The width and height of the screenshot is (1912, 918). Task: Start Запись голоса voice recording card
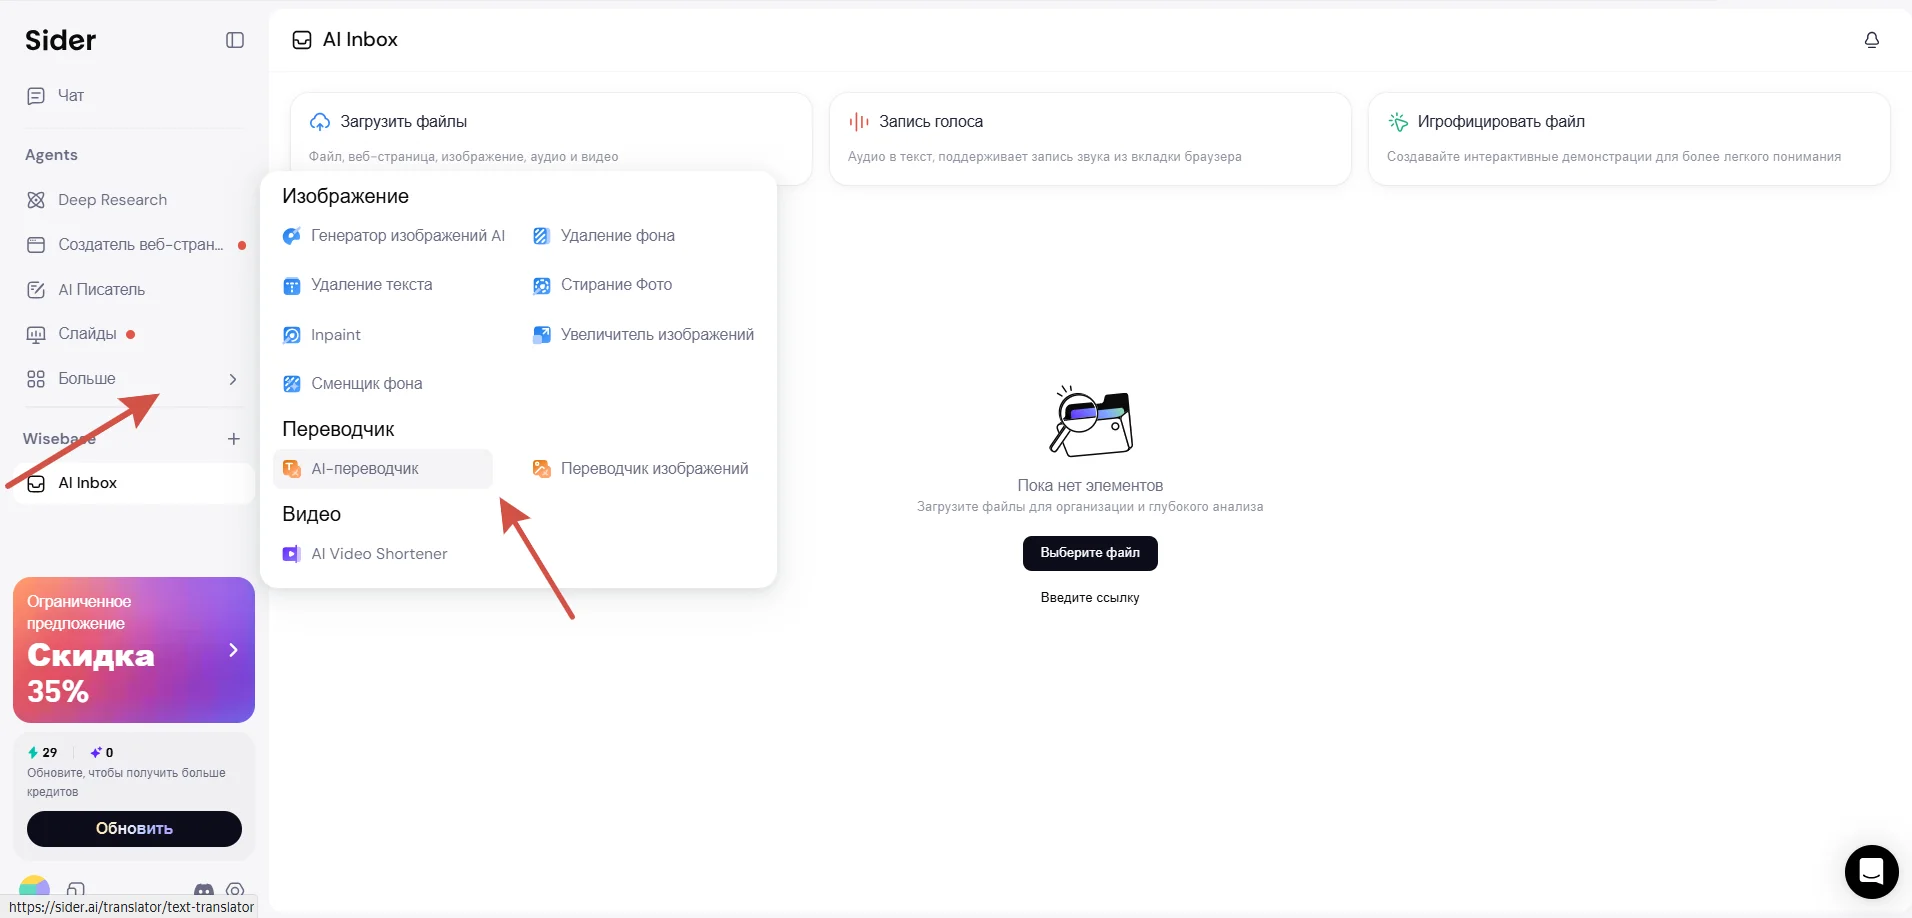point(1090,139)
